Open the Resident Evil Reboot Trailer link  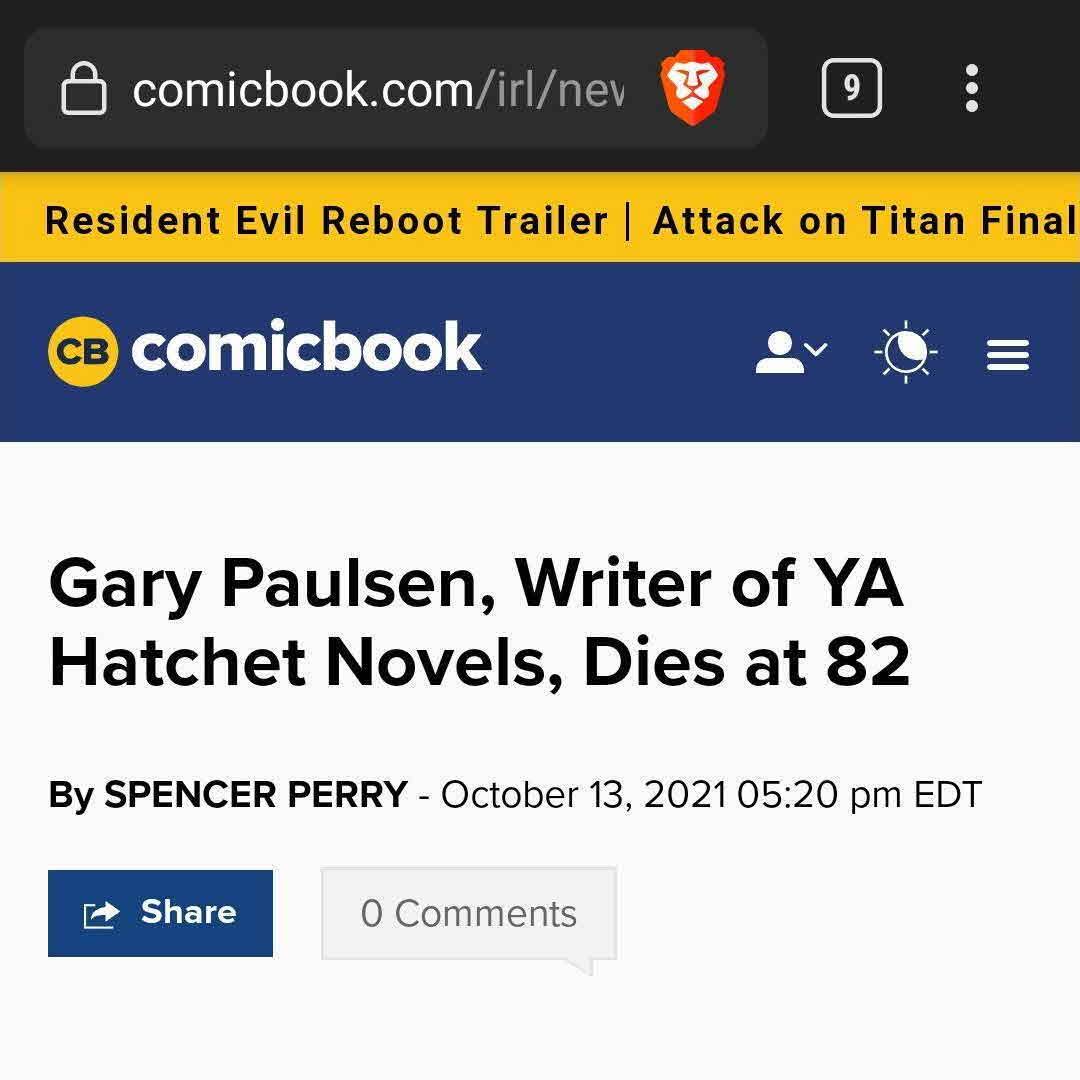coord(326,220)
